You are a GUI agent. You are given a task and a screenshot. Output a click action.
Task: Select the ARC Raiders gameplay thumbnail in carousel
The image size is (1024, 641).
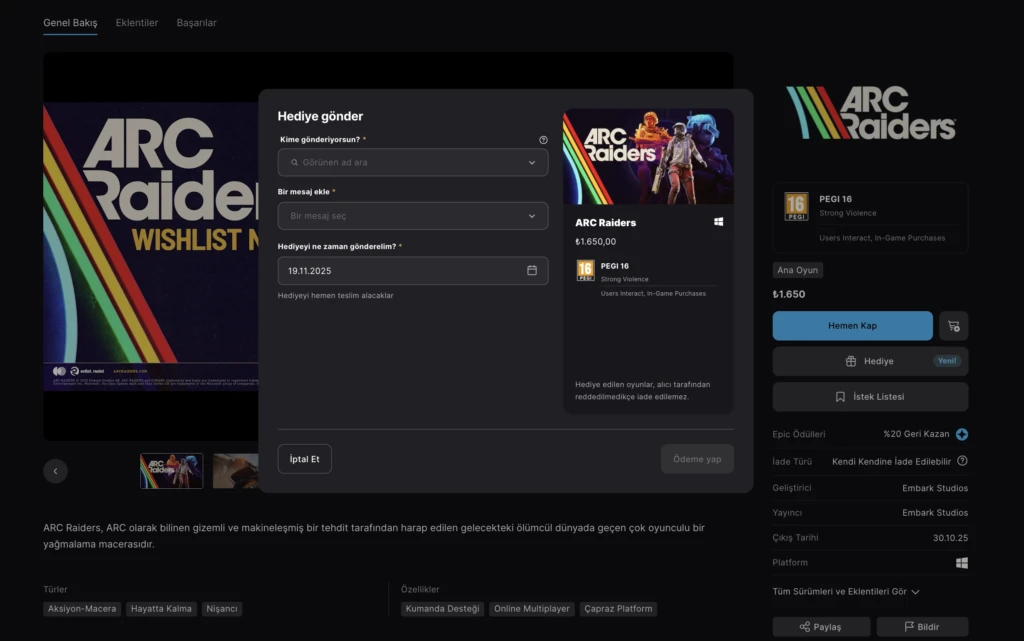[x=170, y=470]
